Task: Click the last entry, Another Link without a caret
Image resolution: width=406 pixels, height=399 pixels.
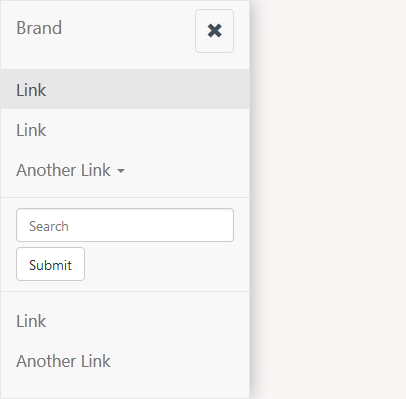Action: point(63,361)
